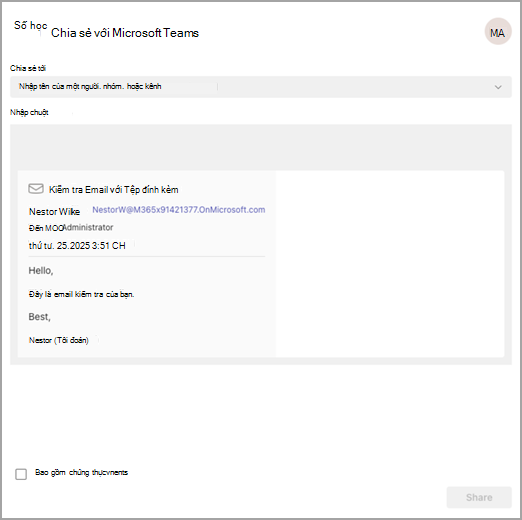Expand the Chia sẻ tới dropdown chevron

498,87
